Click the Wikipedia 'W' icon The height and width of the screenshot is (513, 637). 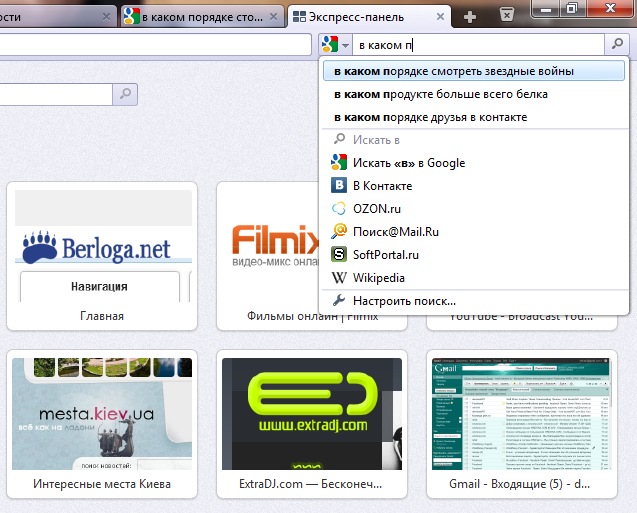pyautogui.click(x=339, y=278)
